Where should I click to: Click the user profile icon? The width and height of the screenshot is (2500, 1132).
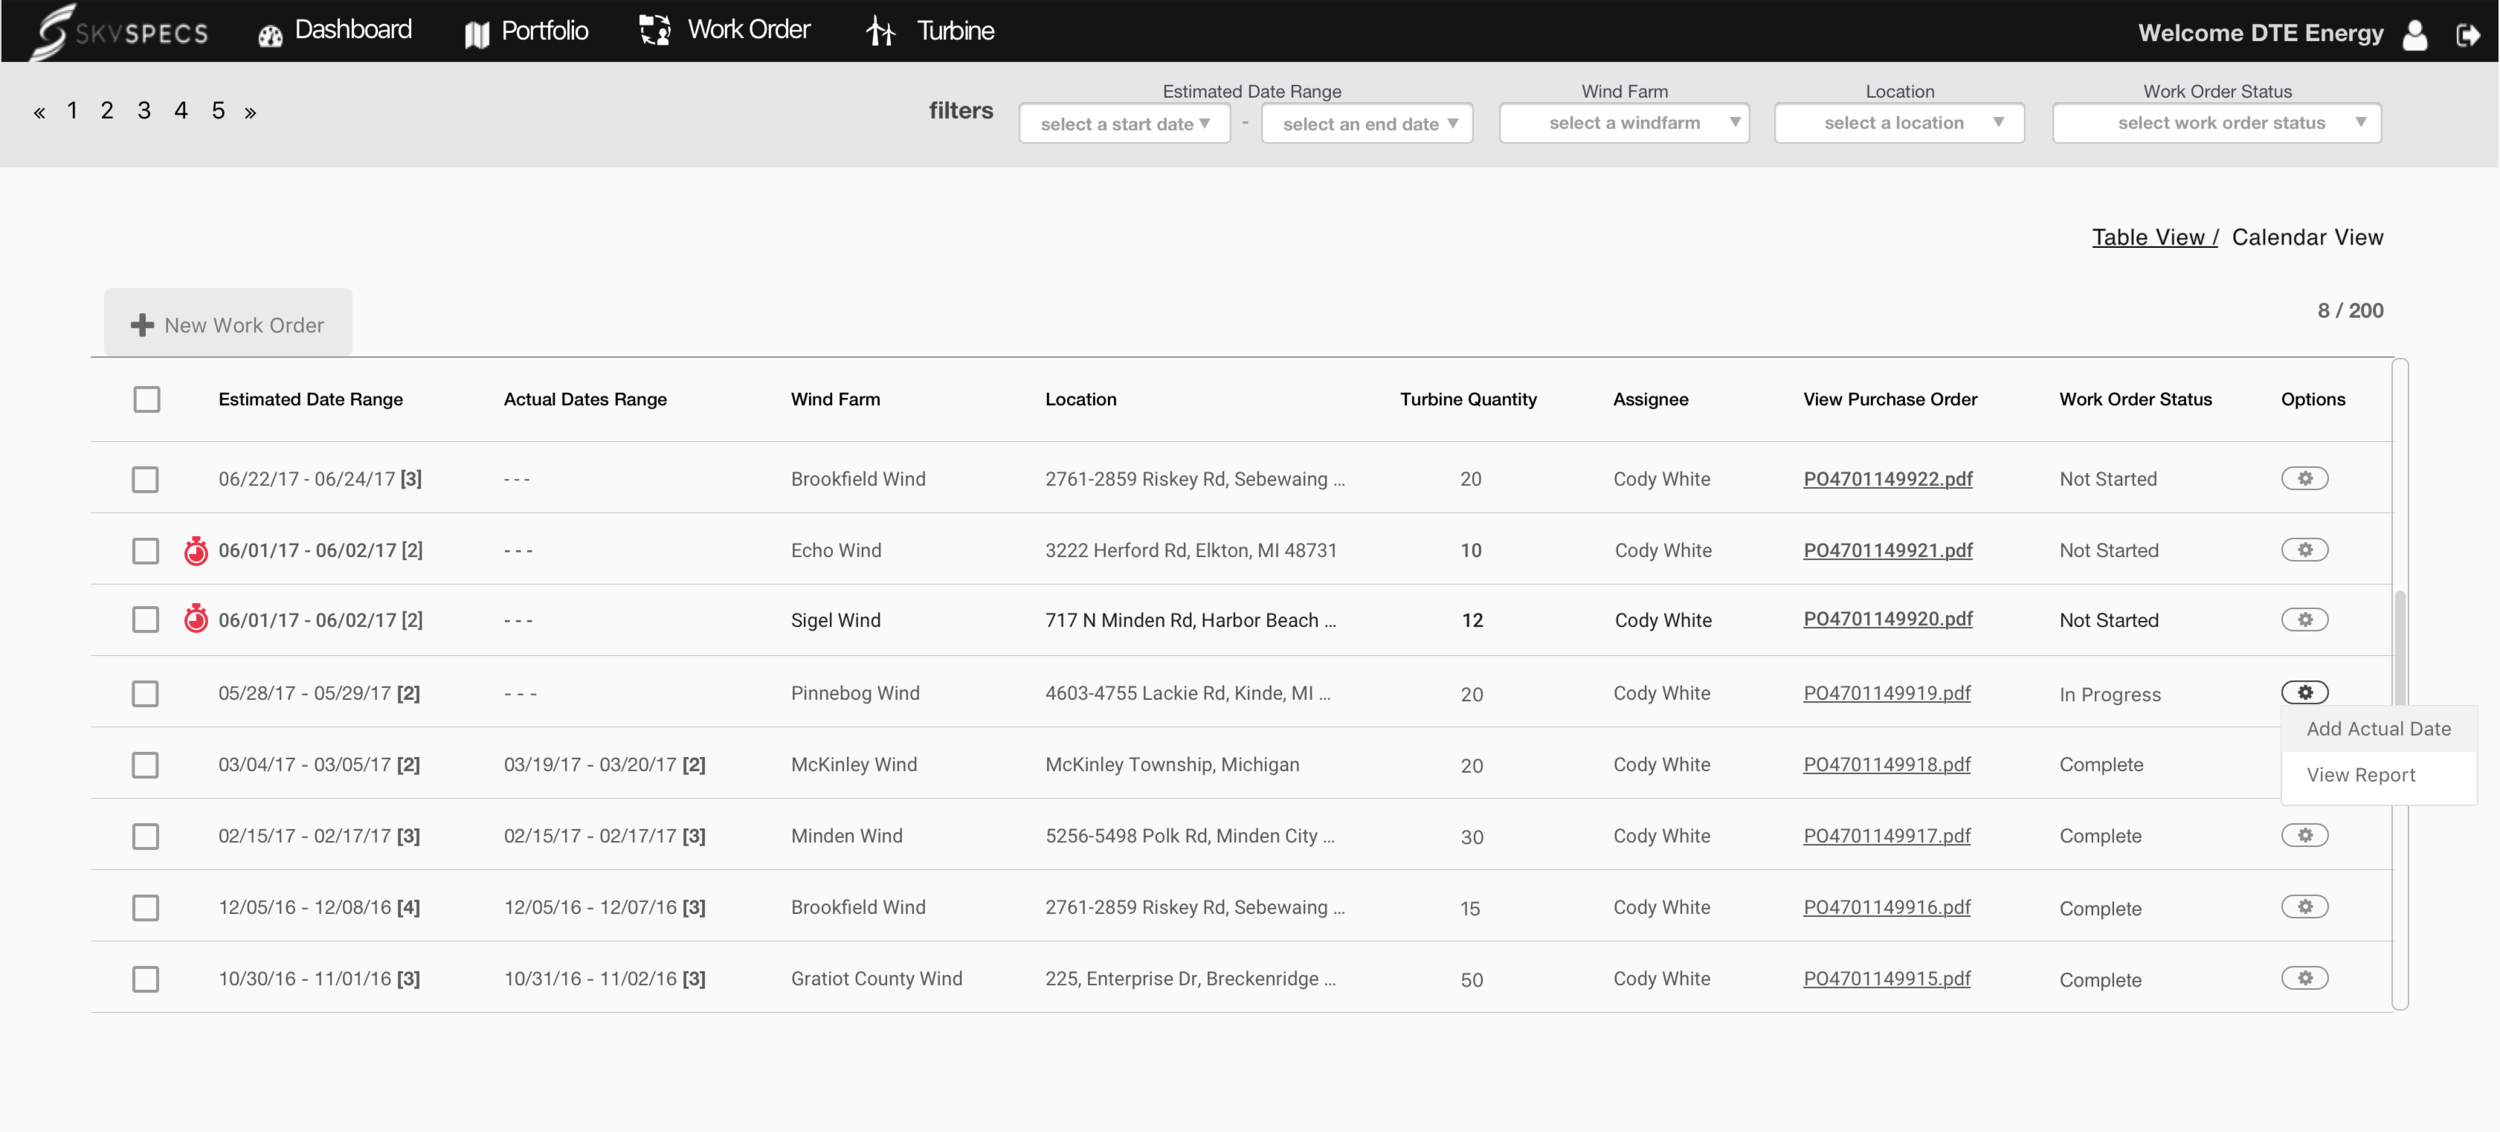[x=2415, y=35]
